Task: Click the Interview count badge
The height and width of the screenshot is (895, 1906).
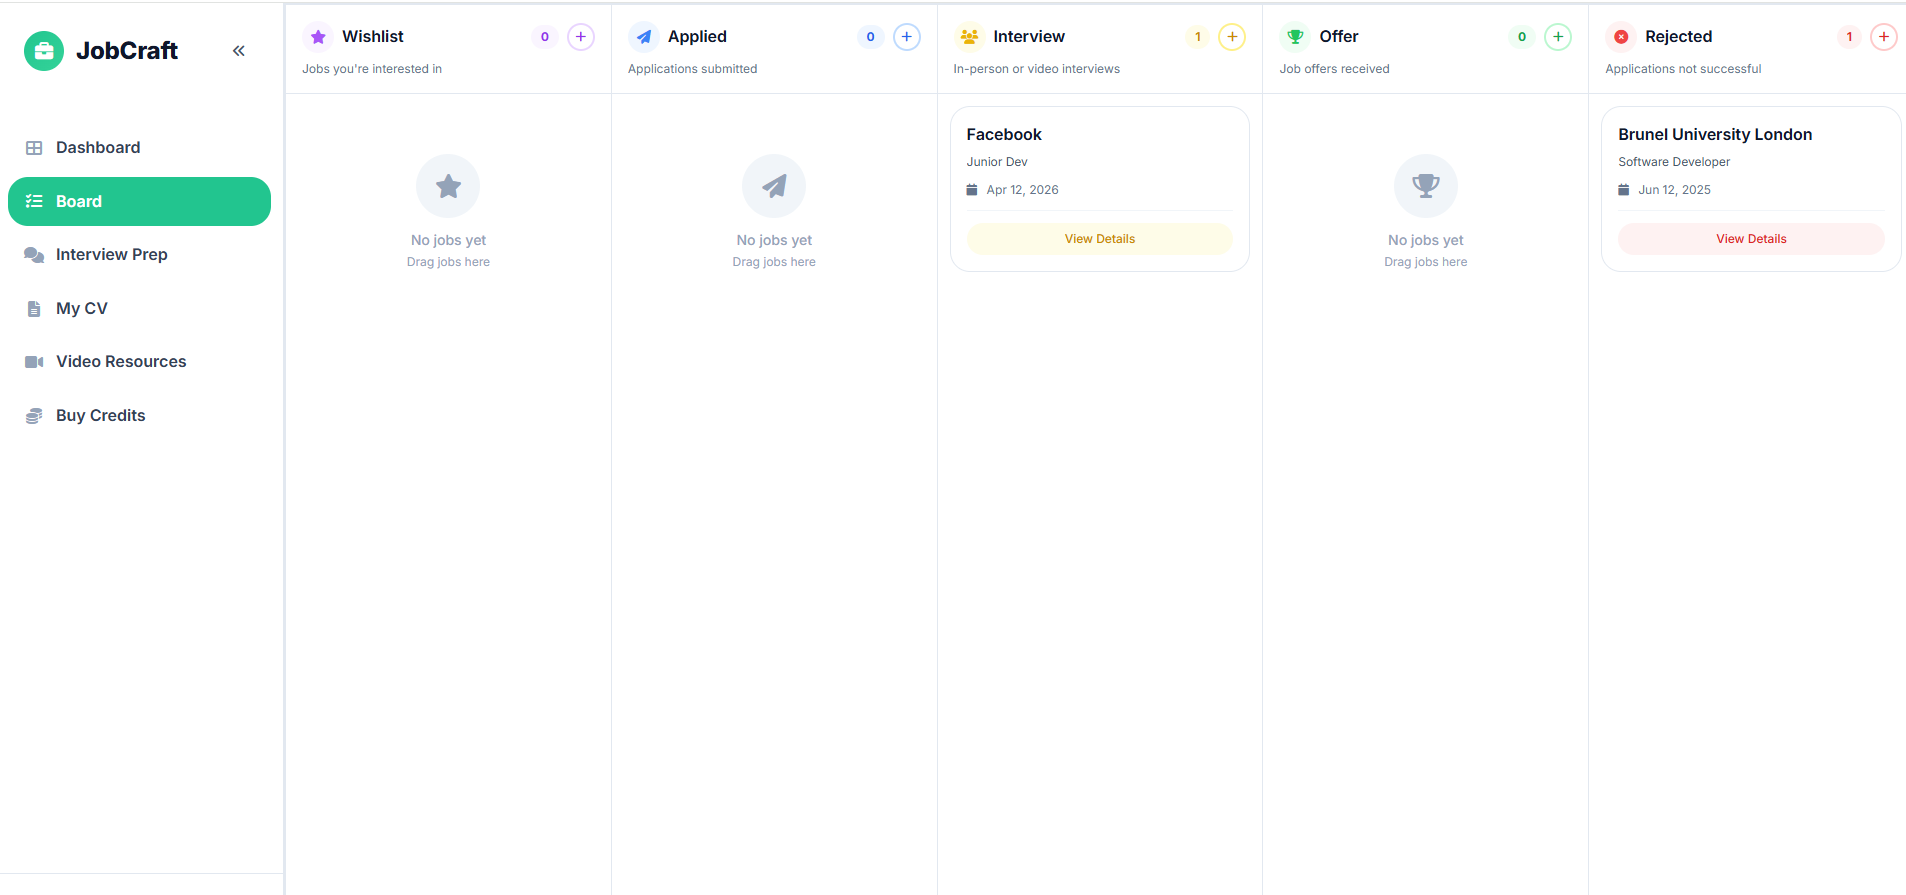Action: [x=1198, y=37]
